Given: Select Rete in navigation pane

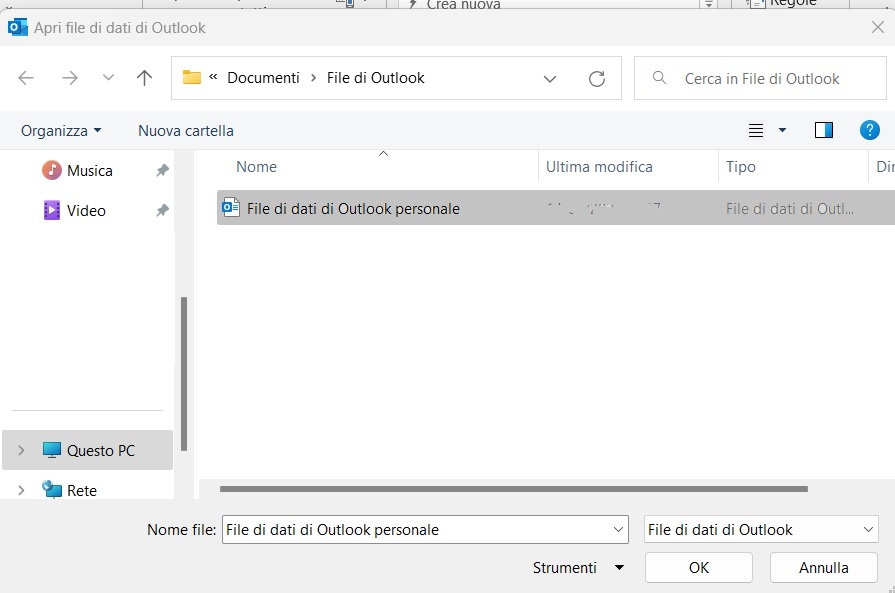Looking at the screenshot, I should pos(82,490).
